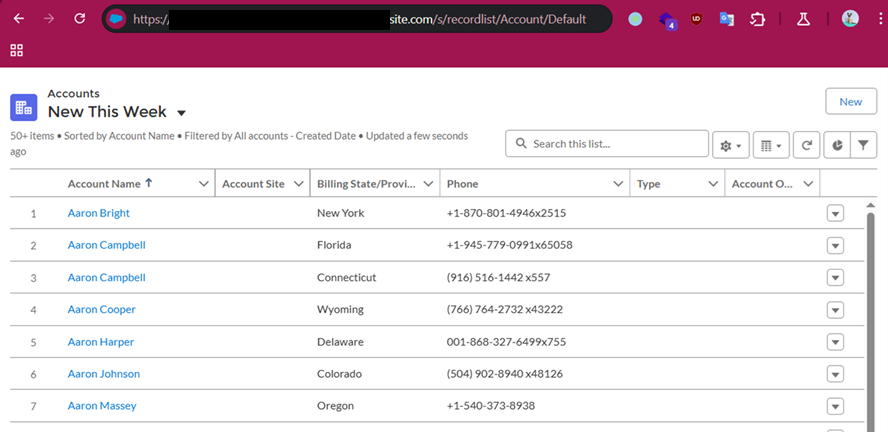Open the Phone column chevron menu
Image resolution: width=888 pixels, height=432 pixels.
(x=618, y=184)
